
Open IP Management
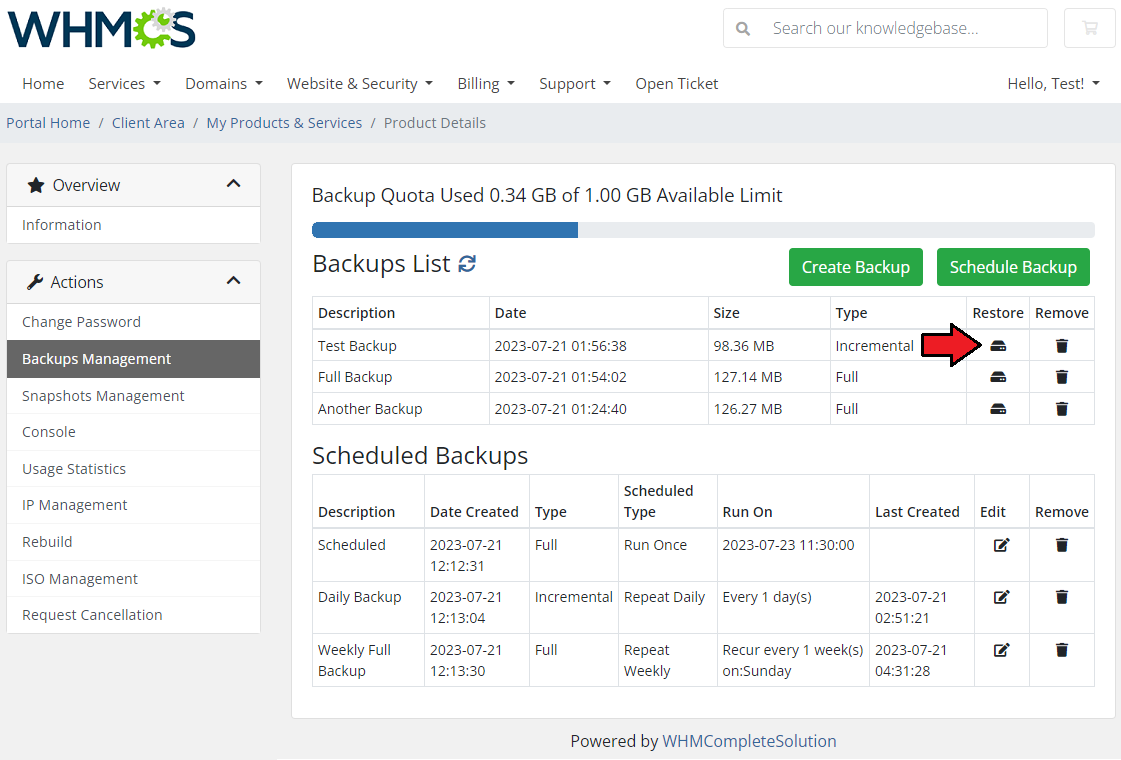pyautogui.click(x=133, y=505)
